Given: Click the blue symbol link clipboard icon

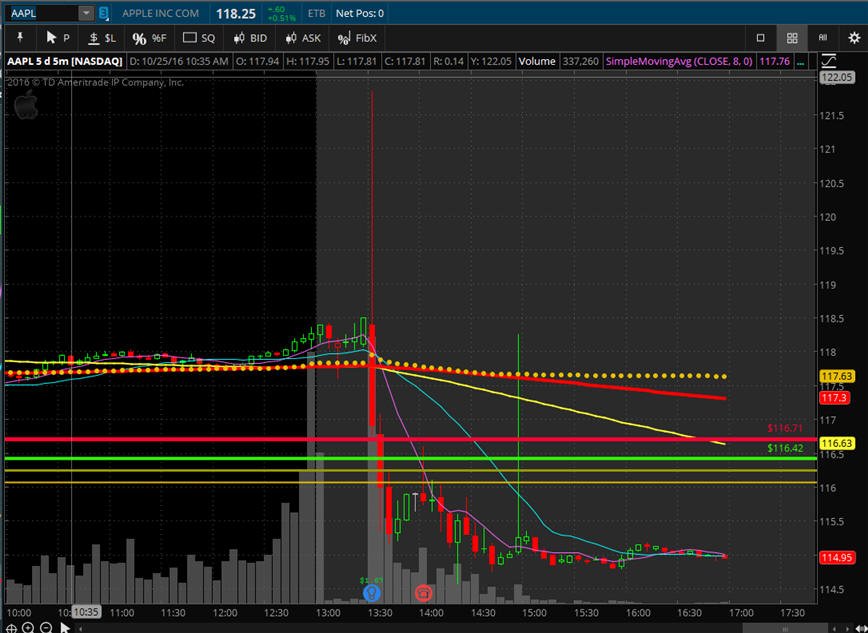Looking at the screenshot, I should 104,13.
